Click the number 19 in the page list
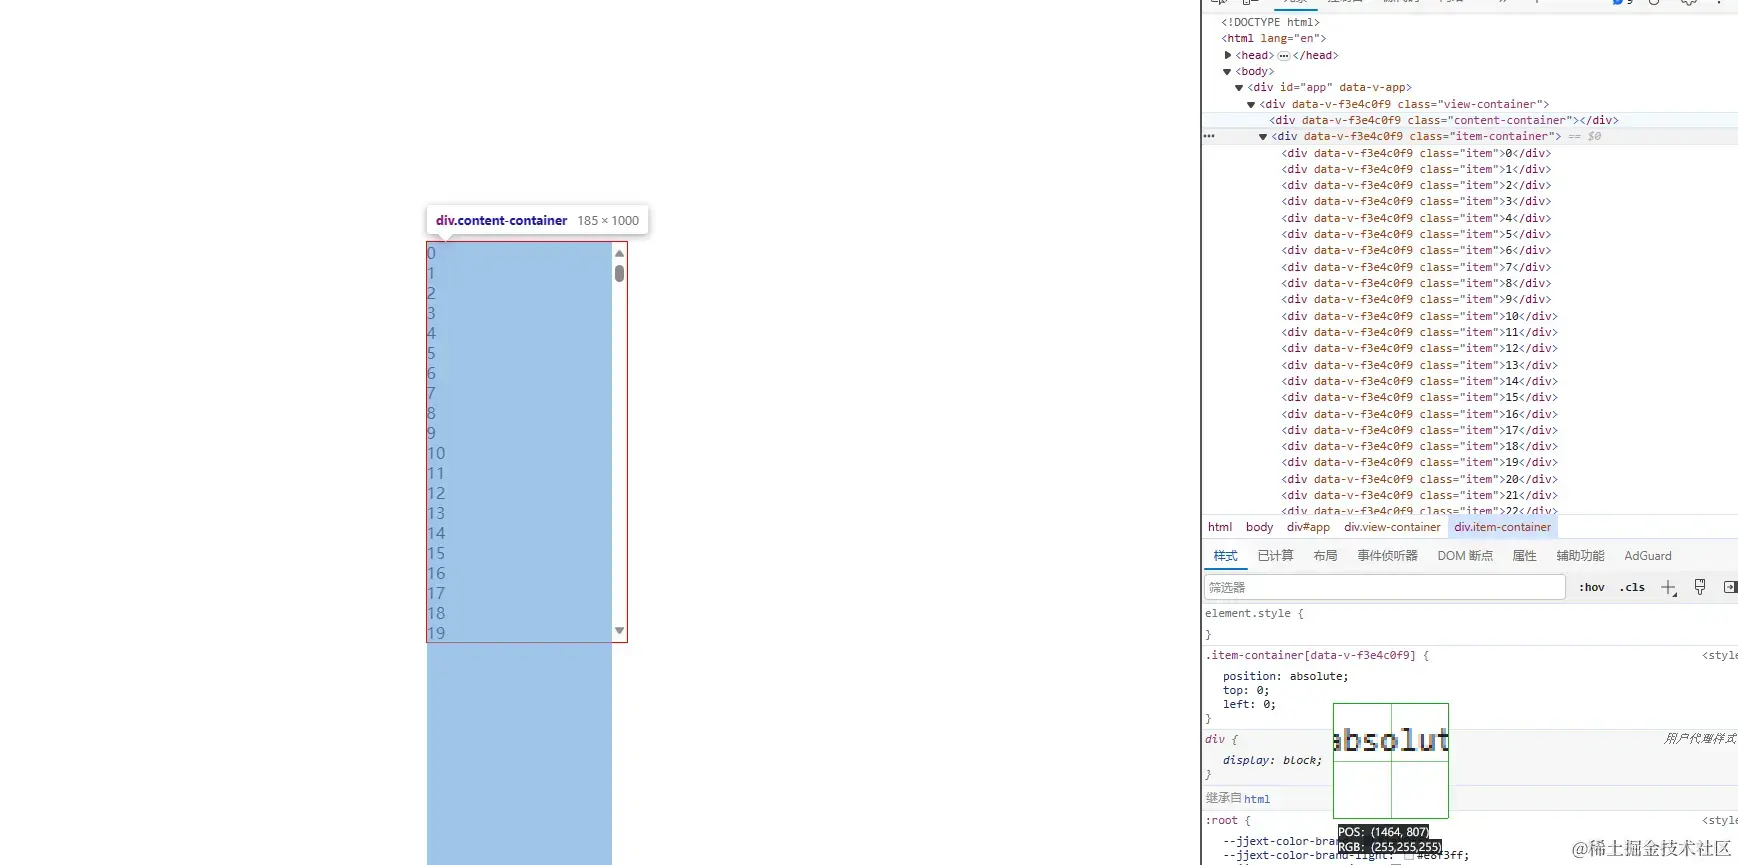1738x865 pixels. [436, 633]
